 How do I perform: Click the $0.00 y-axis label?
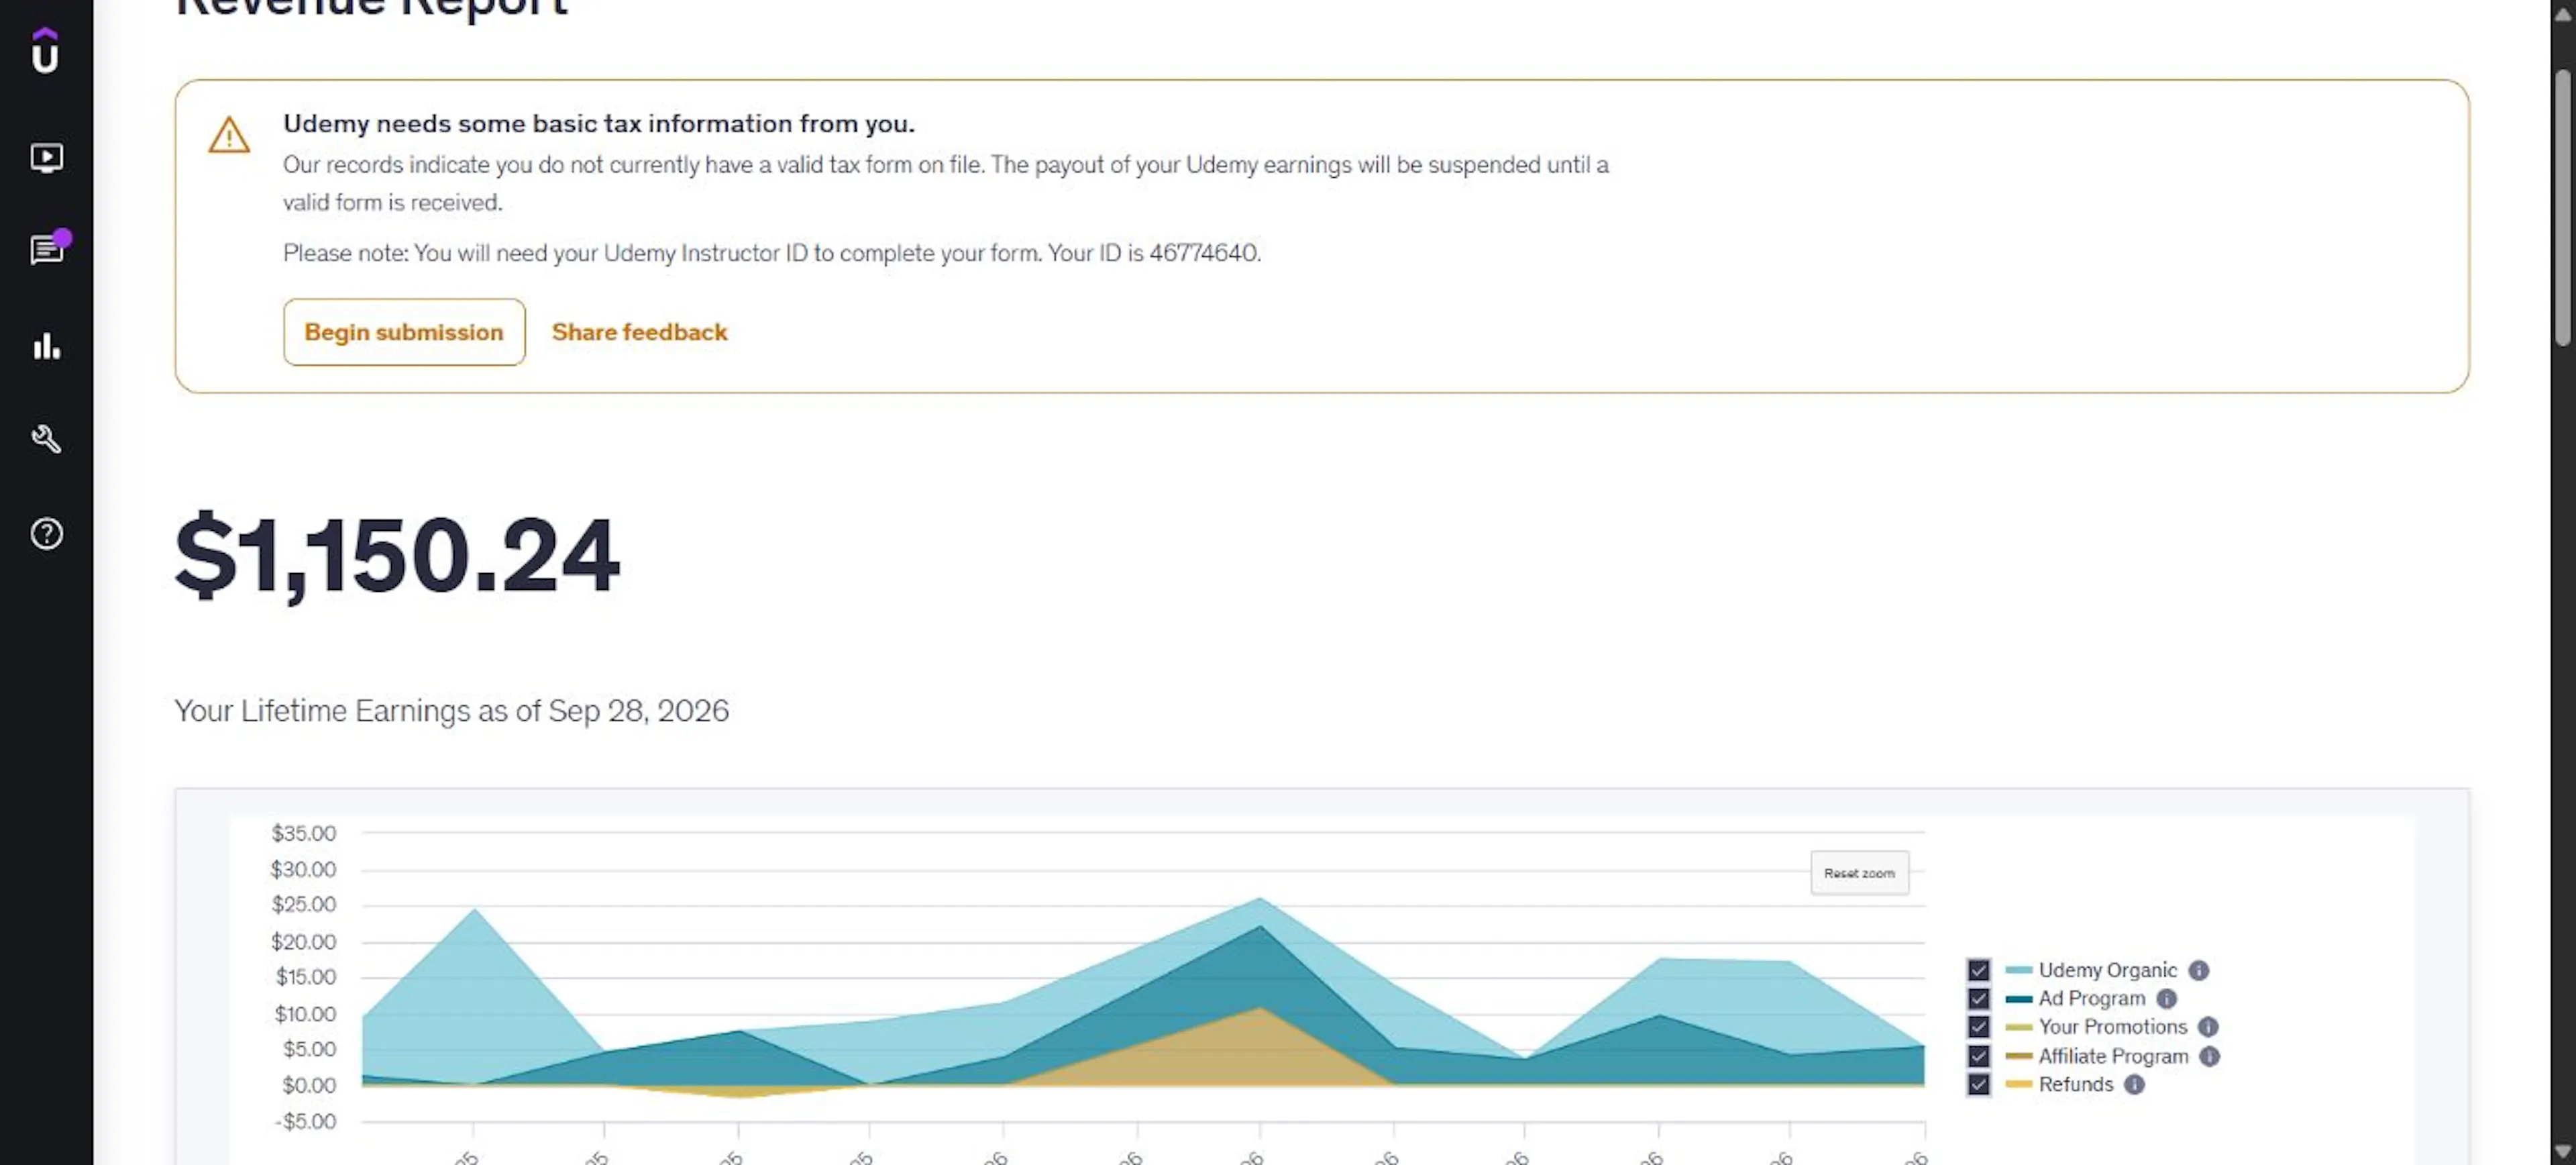tap(308, 1085)
